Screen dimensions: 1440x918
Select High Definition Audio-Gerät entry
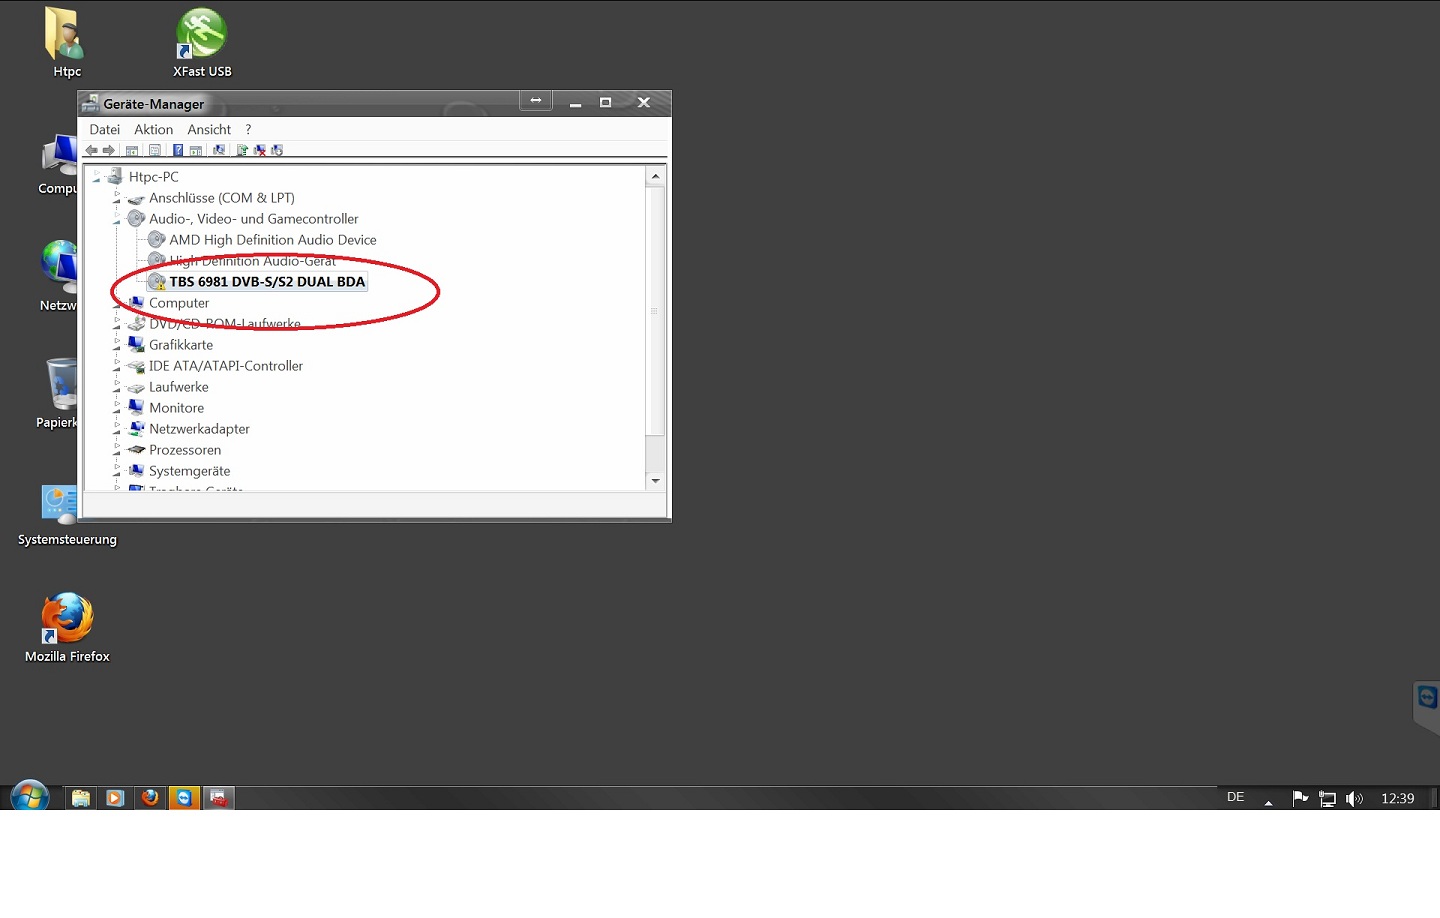(x=252, y=261)
